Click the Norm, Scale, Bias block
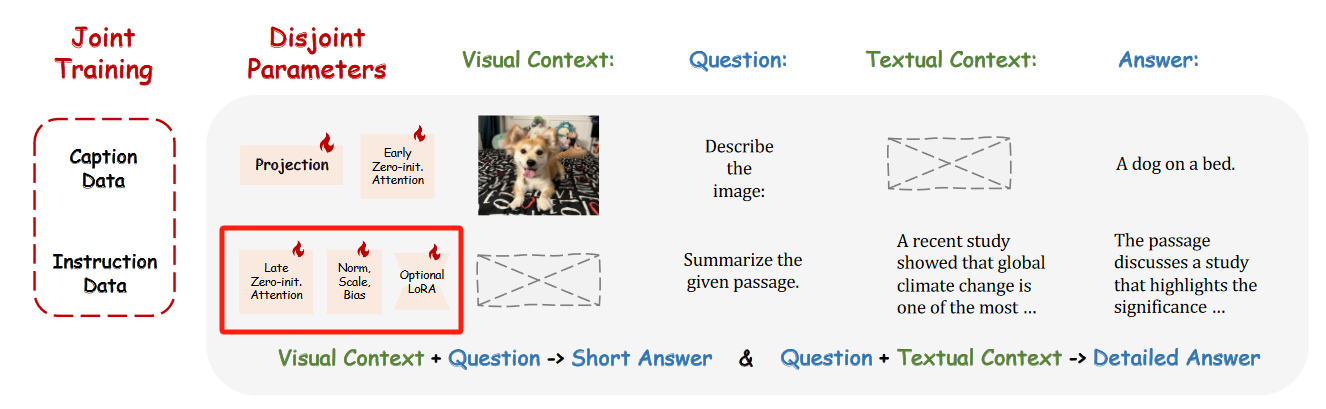1326x409 pixels. pyautogui.click(x=354, y=282)
